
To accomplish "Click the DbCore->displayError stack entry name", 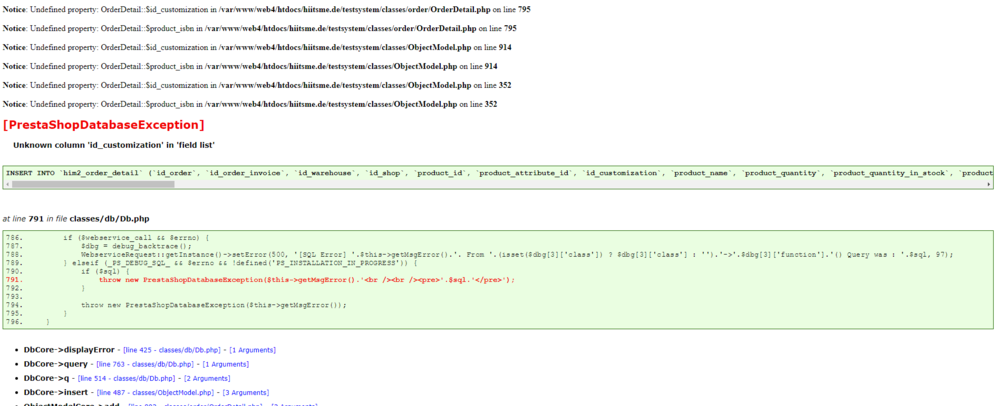I will click(x=69, y=350).
